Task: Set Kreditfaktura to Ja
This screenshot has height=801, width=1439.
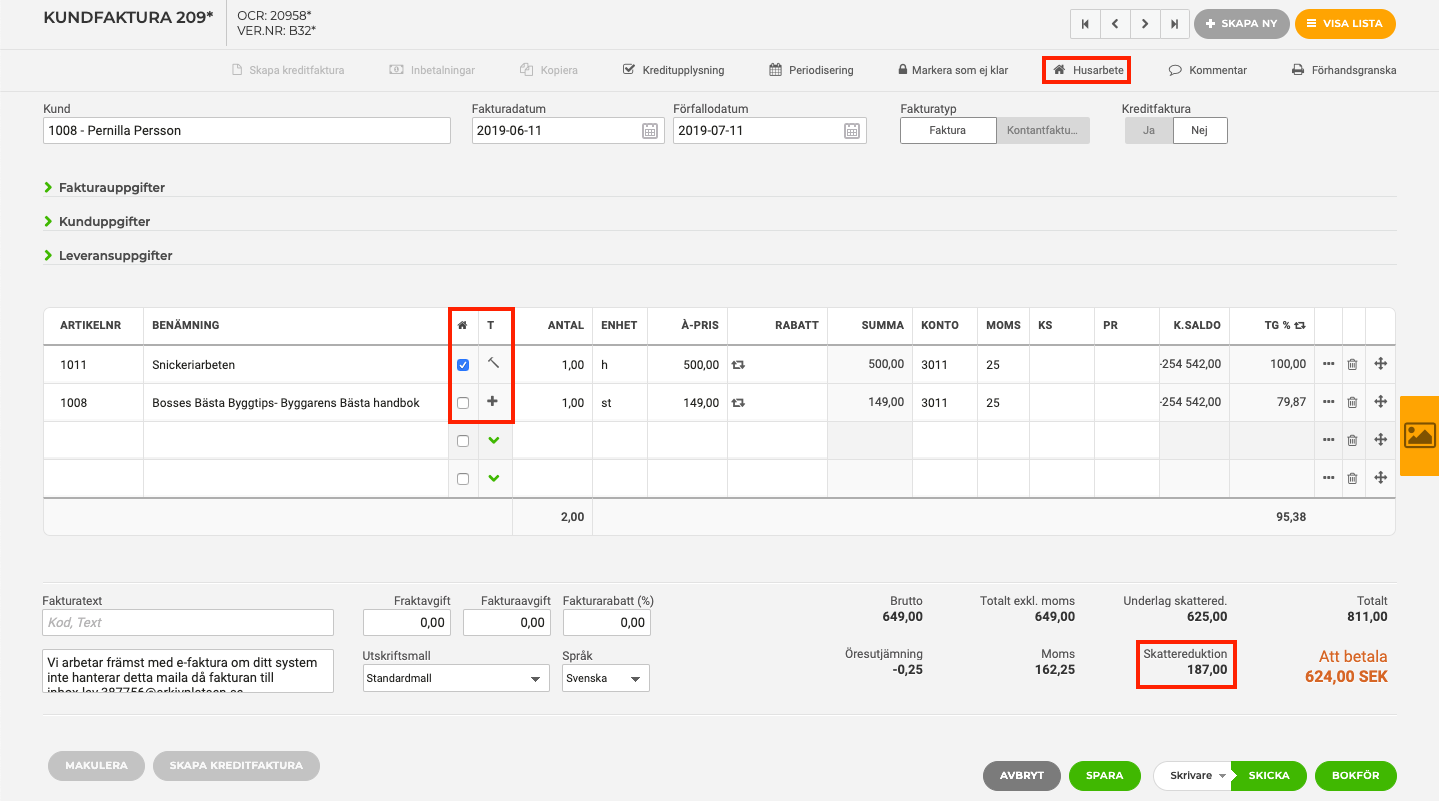Action: (x=1148, y=130)
